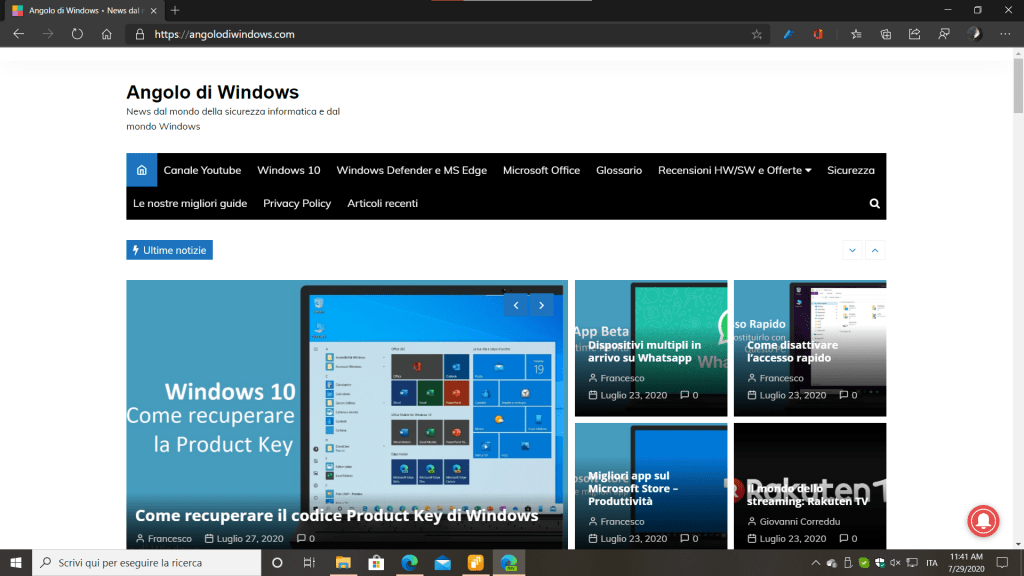This screenshot has height=576, width=1024.
Task: Open the site search magnifier icon
Action: (875, 203)
